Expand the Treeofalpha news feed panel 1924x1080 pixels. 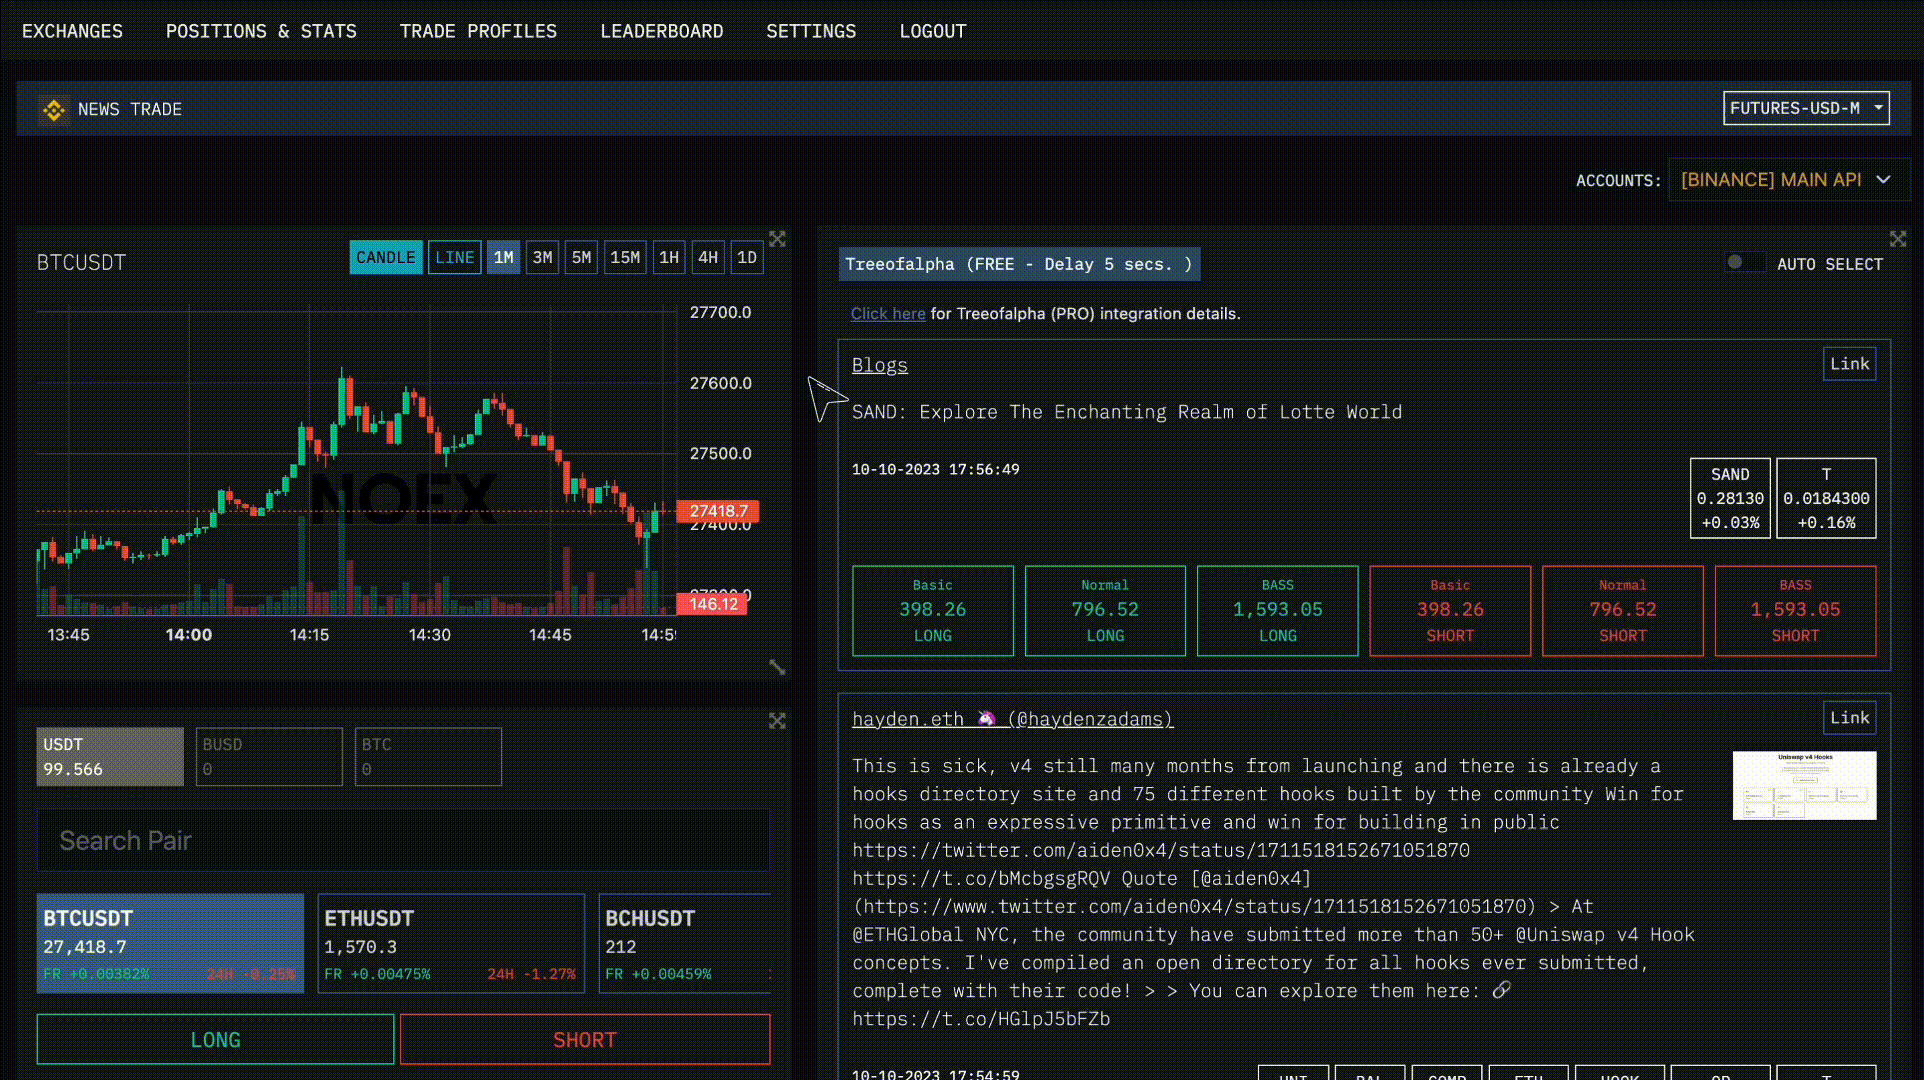pos(1898,239)
